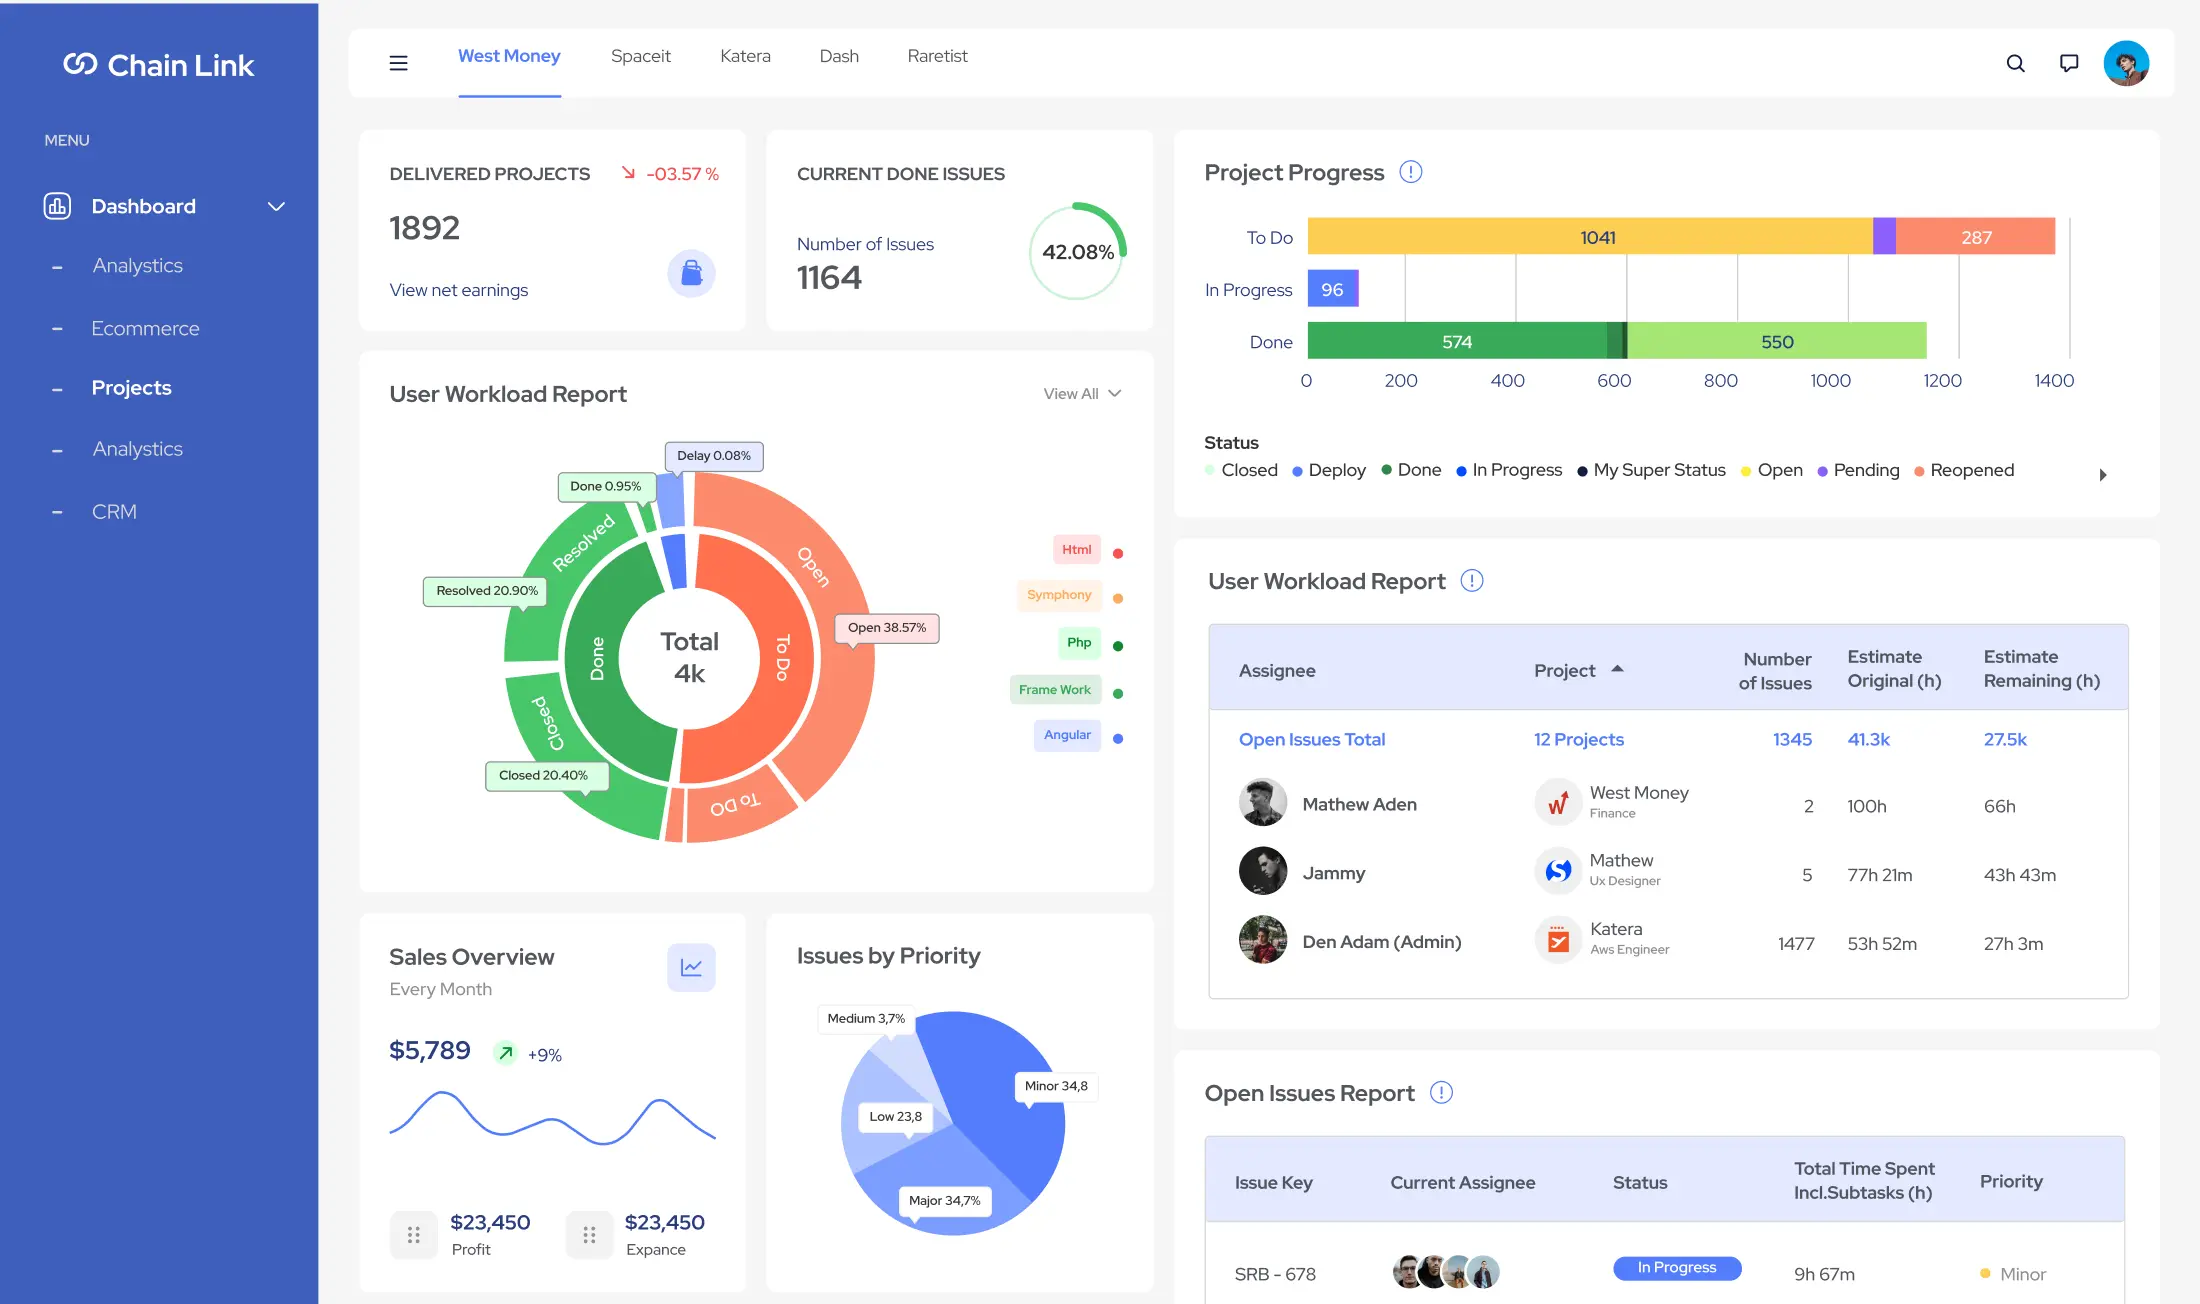Sort table by Project column arrow
Screen dimensions: 2200x1304
(1617, 669)
